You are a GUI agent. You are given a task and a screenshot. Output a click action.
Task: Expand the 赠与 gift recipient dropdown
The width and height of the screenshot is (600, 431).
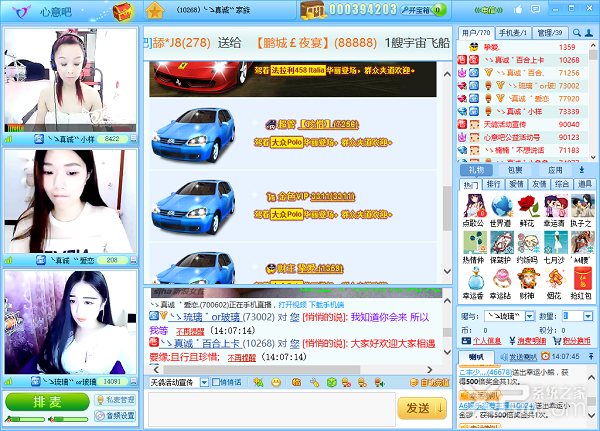click(529, 316)
